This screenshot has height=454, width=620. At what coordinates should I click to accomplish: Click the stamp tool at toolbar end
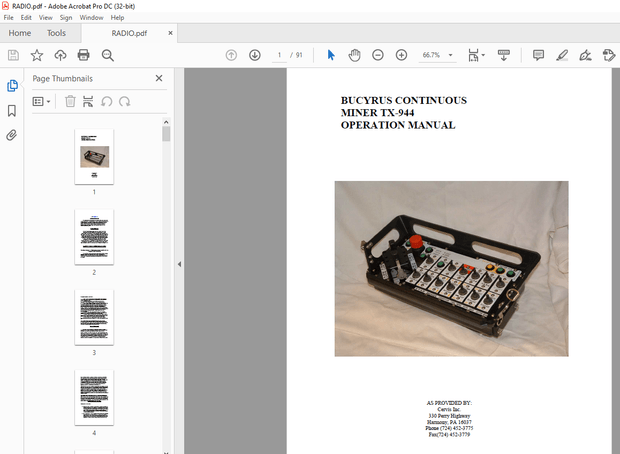coord(609,55)
